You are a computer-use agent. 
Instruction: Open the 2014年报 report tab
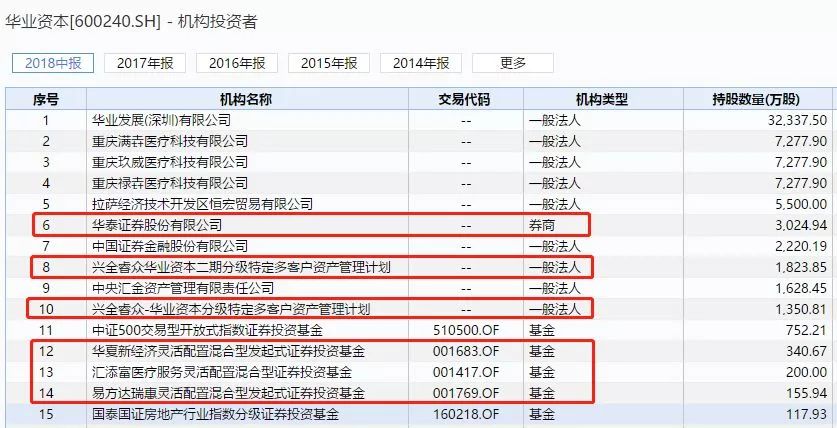coord(421,63)
